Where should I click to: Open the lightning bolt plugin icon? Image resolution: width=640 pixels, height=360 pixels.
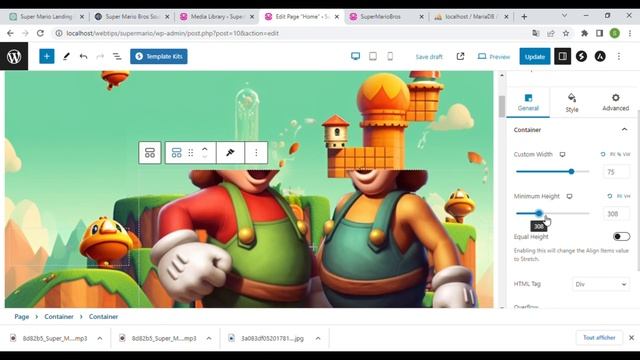click(x=581, y=56)
